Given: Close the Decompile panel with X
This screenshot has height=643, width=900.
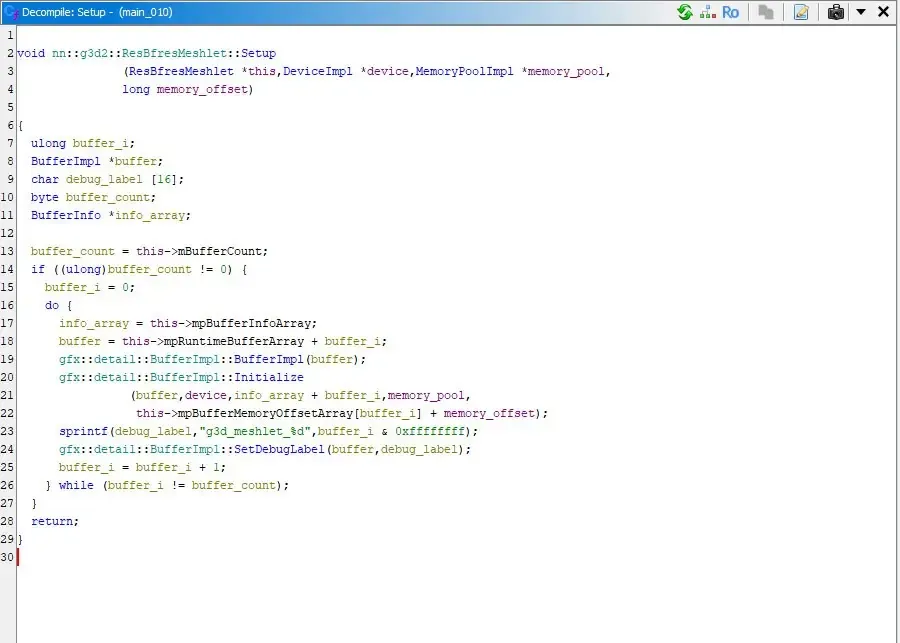Looking at the screenshot, I should [884, 11].
